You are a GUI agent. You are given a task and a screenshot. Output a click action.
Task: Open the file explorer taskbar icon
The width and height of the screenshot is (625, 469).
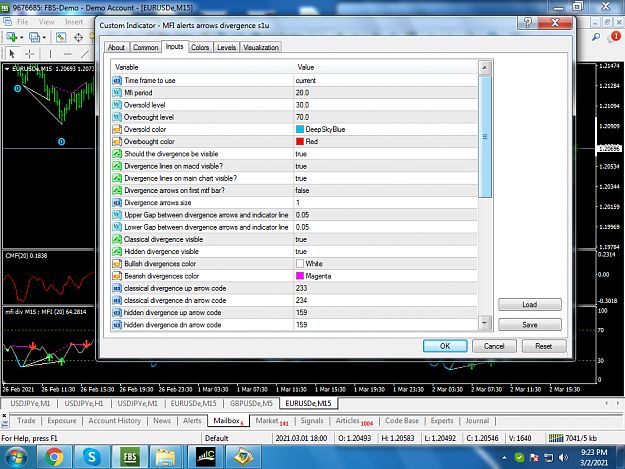(x=165, y=457)
